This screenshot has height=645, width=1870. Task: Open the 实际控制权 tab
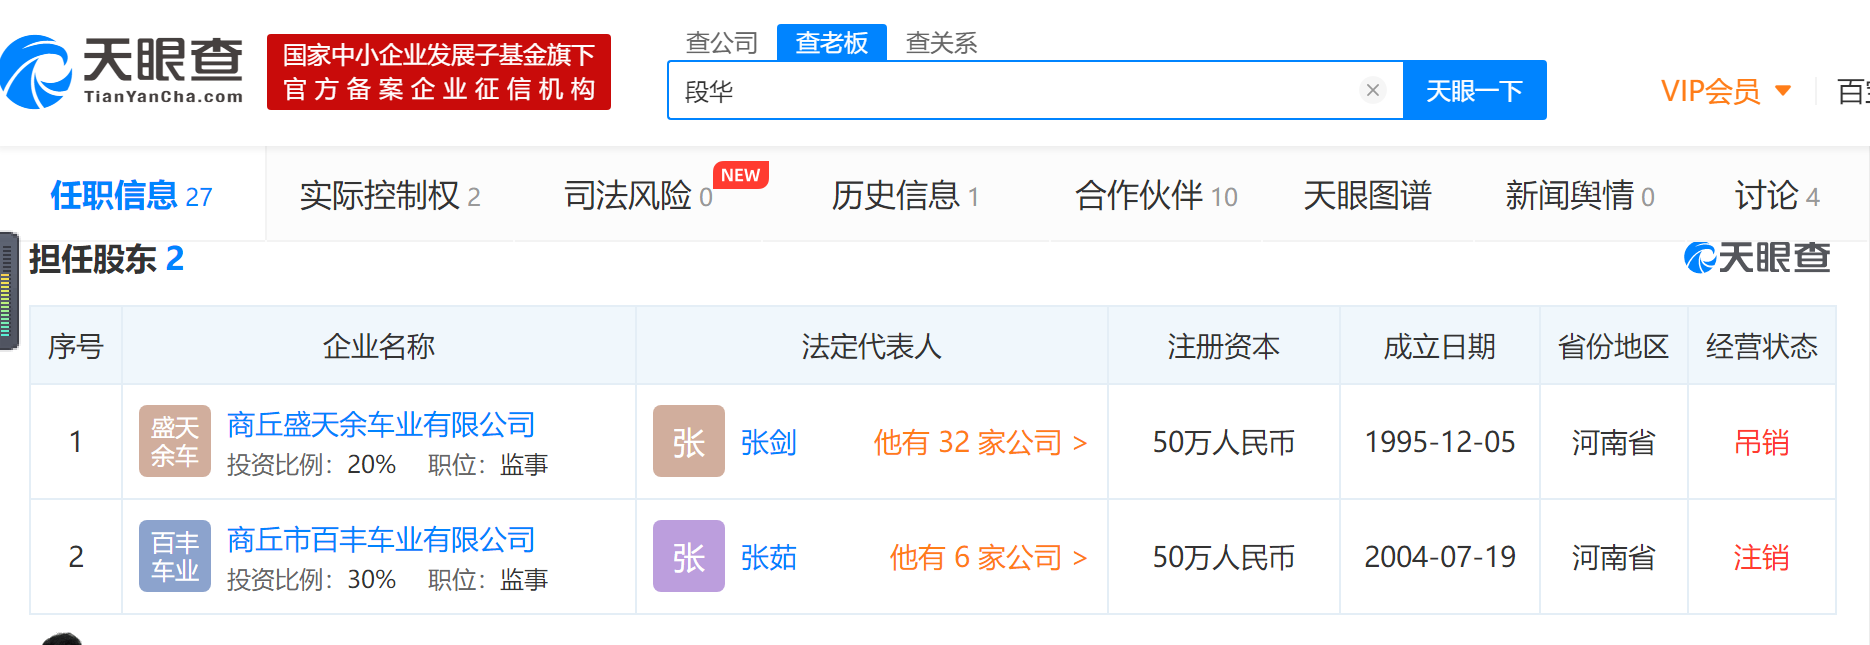coord(389,196)
